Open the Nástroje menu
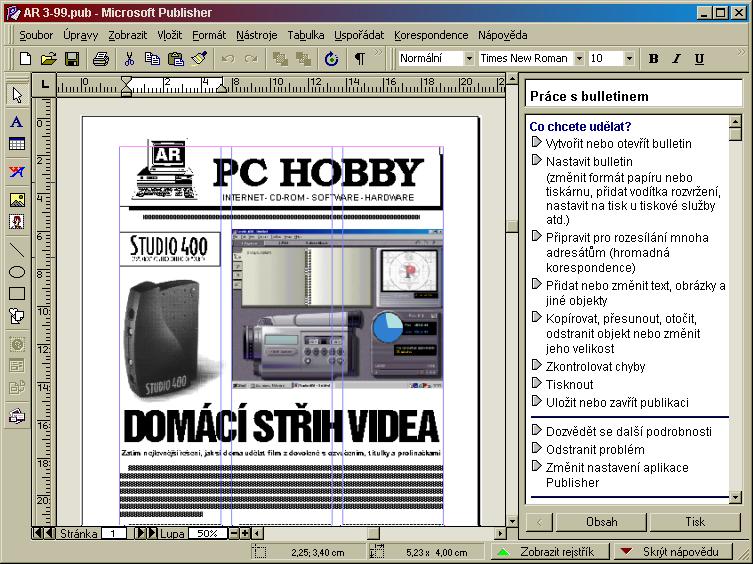 (256, 35)
